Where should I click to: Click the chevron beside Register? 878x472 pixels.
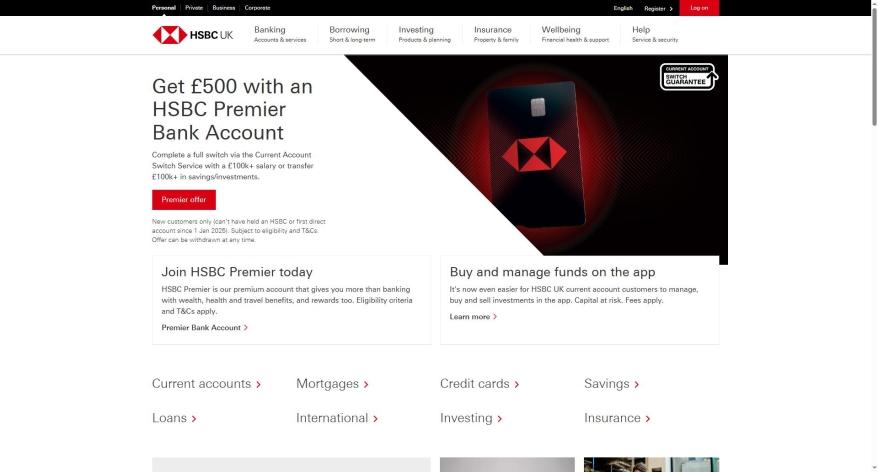tap(671, 8)
